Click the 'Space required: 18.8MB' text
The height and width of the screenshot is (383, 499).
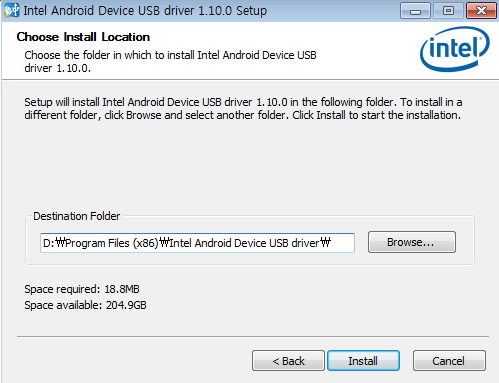click(82, 289)
